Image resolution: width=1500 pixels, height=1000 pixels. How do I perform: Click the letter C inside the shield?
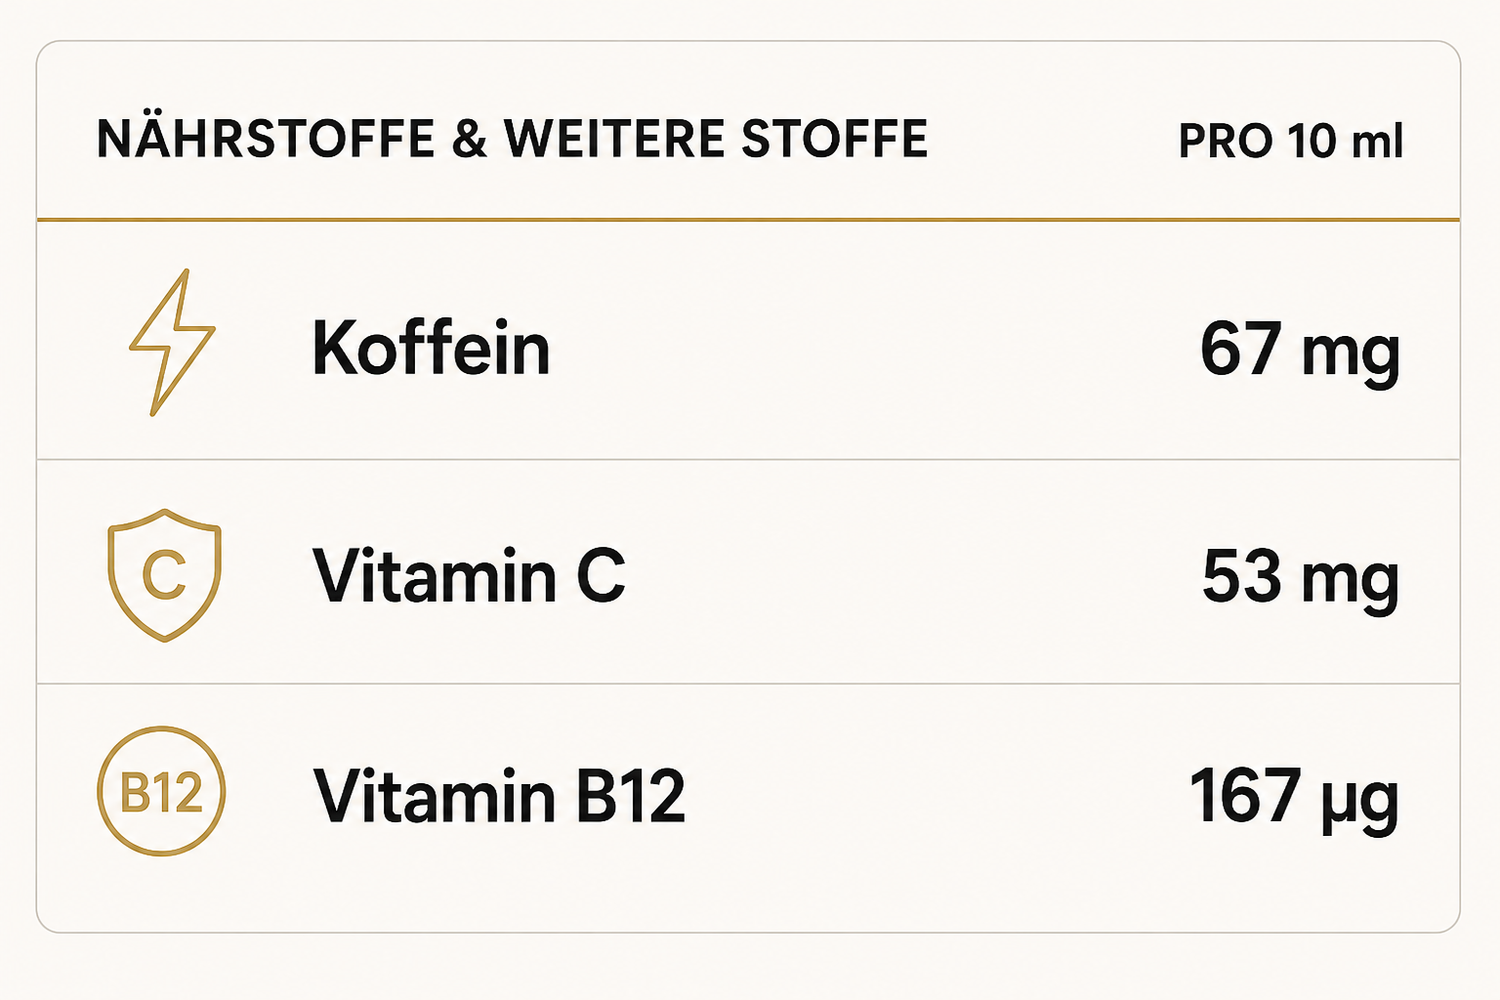[164, 575]
